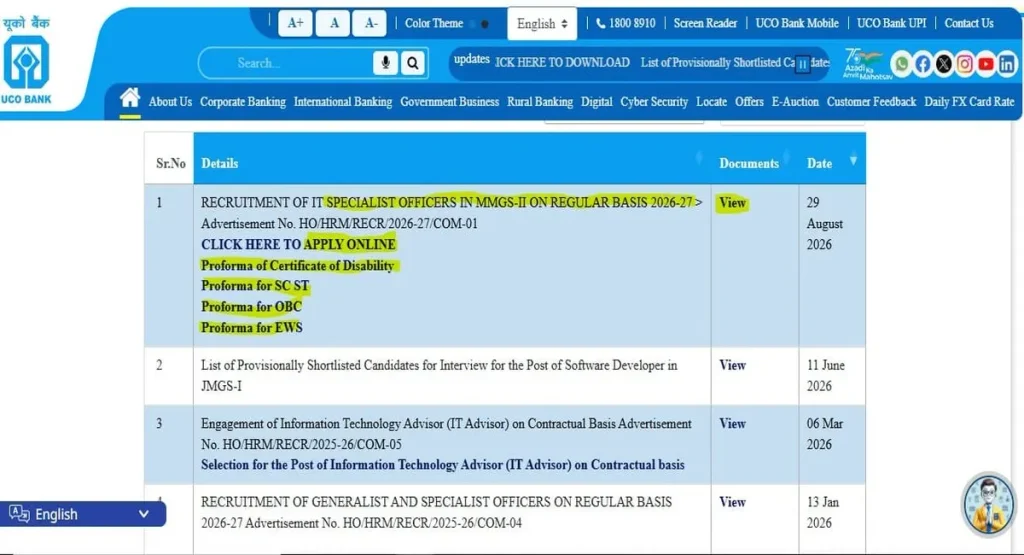View Generalist and Specialist Officers document
This screenshot has width=1024, height=555.
[x=732, y=502]
